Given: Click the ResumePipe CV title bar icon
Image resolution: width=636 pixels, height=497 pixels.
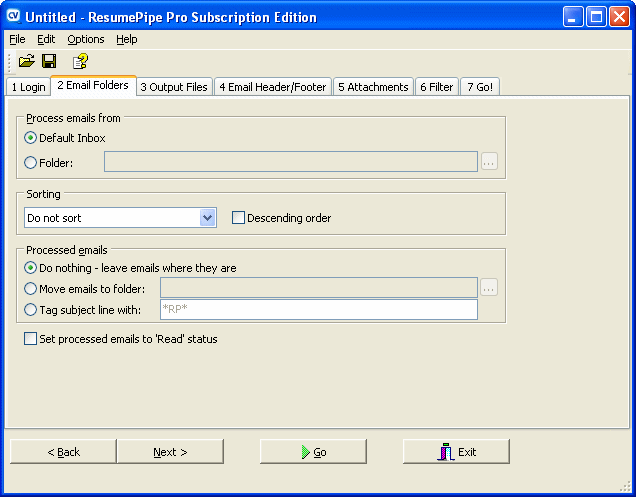Looking at the screenshot, I should pyautogui.click(x=14, y=17).
